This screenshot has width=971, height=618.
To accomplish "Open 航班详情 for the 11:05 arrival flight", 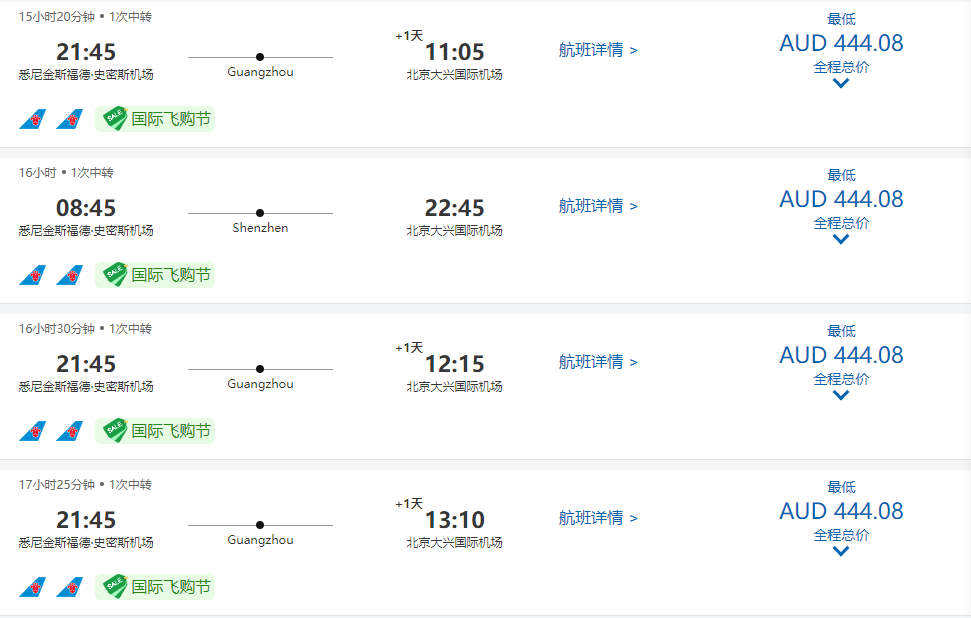I will click(598, 50).
